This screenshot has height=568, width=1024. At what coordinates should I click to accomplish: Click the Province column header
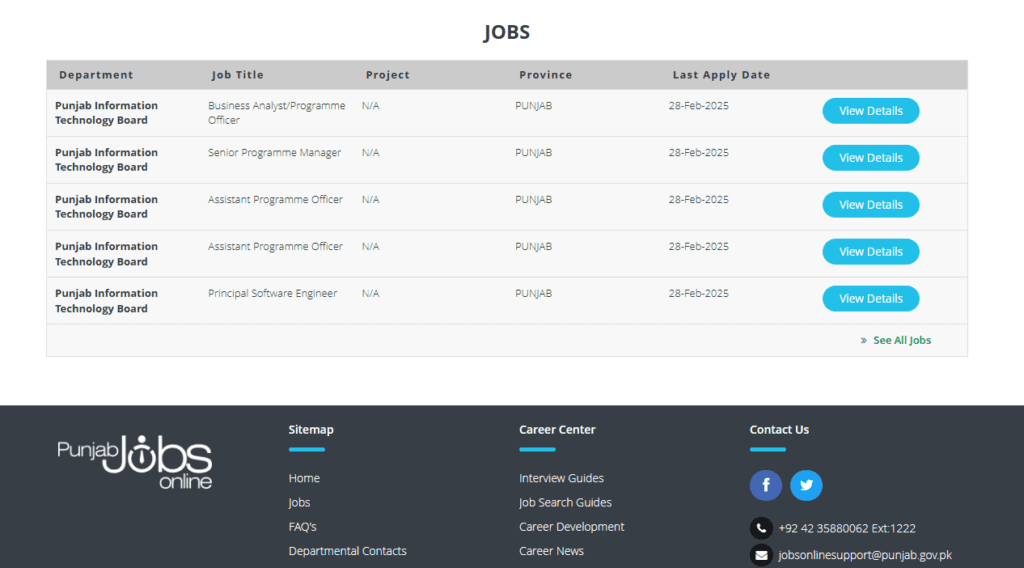coord(546,74)
